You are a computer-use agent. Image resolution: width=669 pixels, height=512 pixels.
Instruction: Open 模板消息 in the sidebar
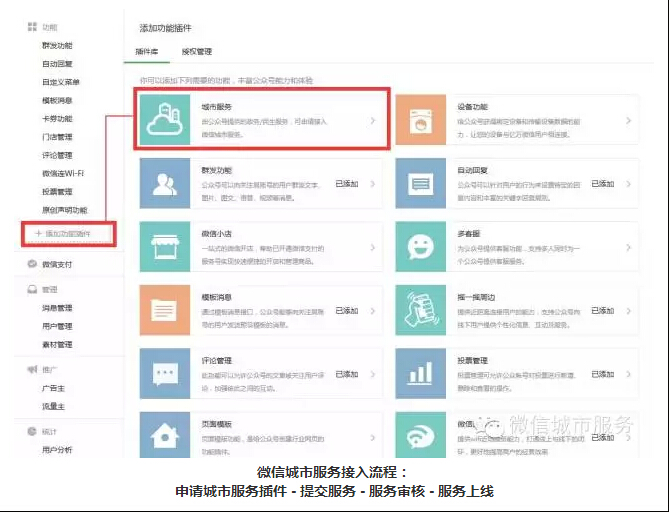pyautogui.click(x=57, y=101)
